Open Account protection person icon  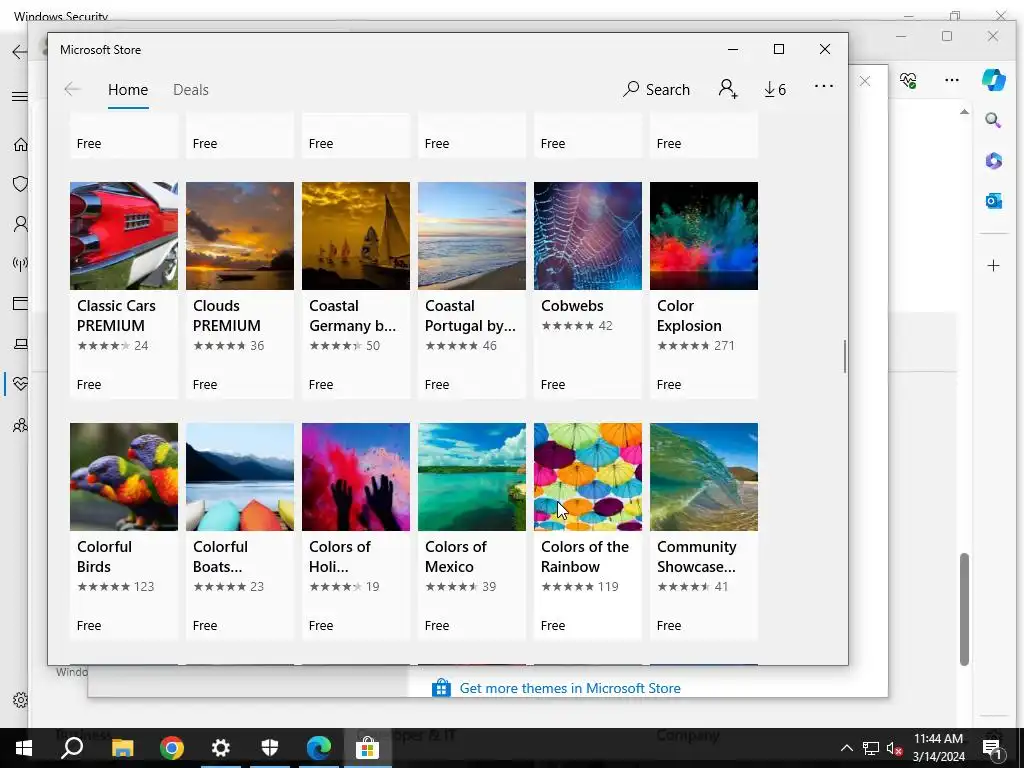coord(21,224)
